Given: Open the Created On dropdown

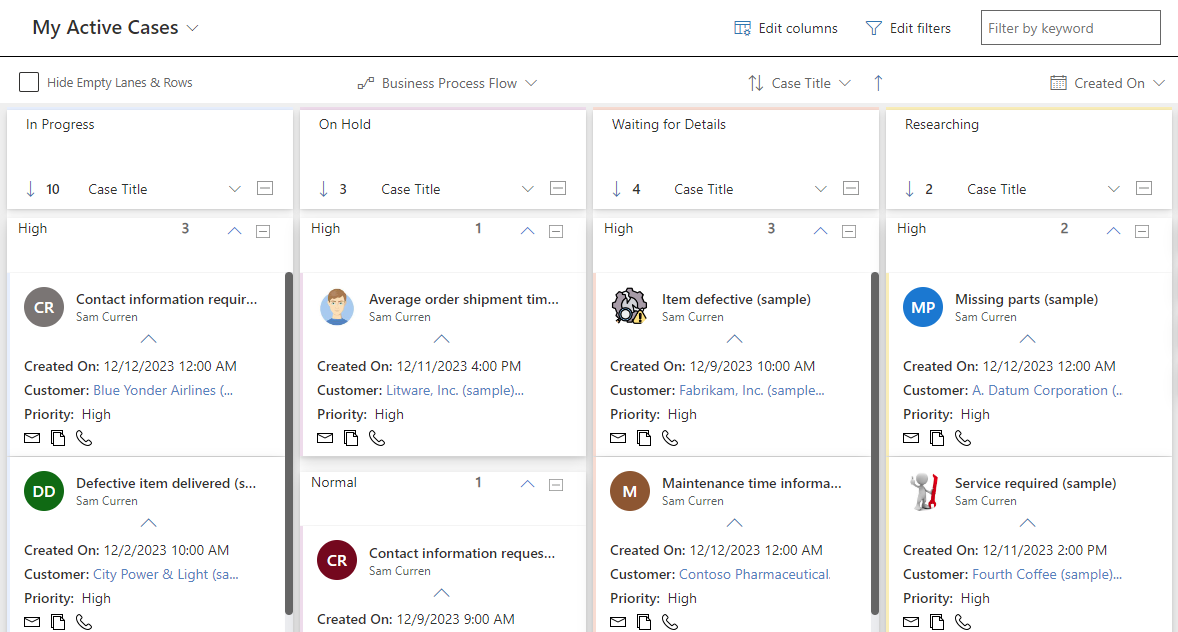Looking at the screenshot, I should pyautogui.click(x=1160, y=83).
